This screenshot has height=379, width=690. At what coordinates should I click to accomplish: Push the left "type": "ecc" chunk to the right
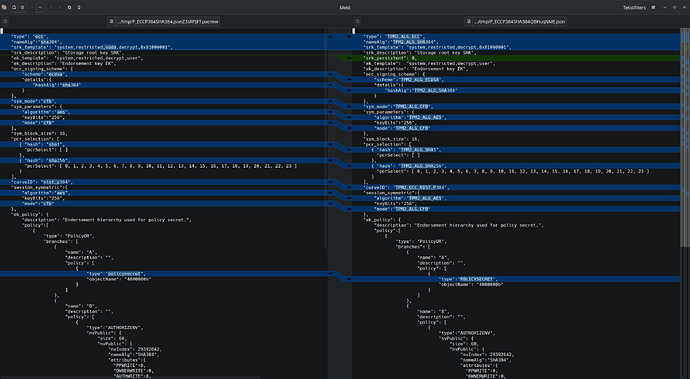coord(330,37)
